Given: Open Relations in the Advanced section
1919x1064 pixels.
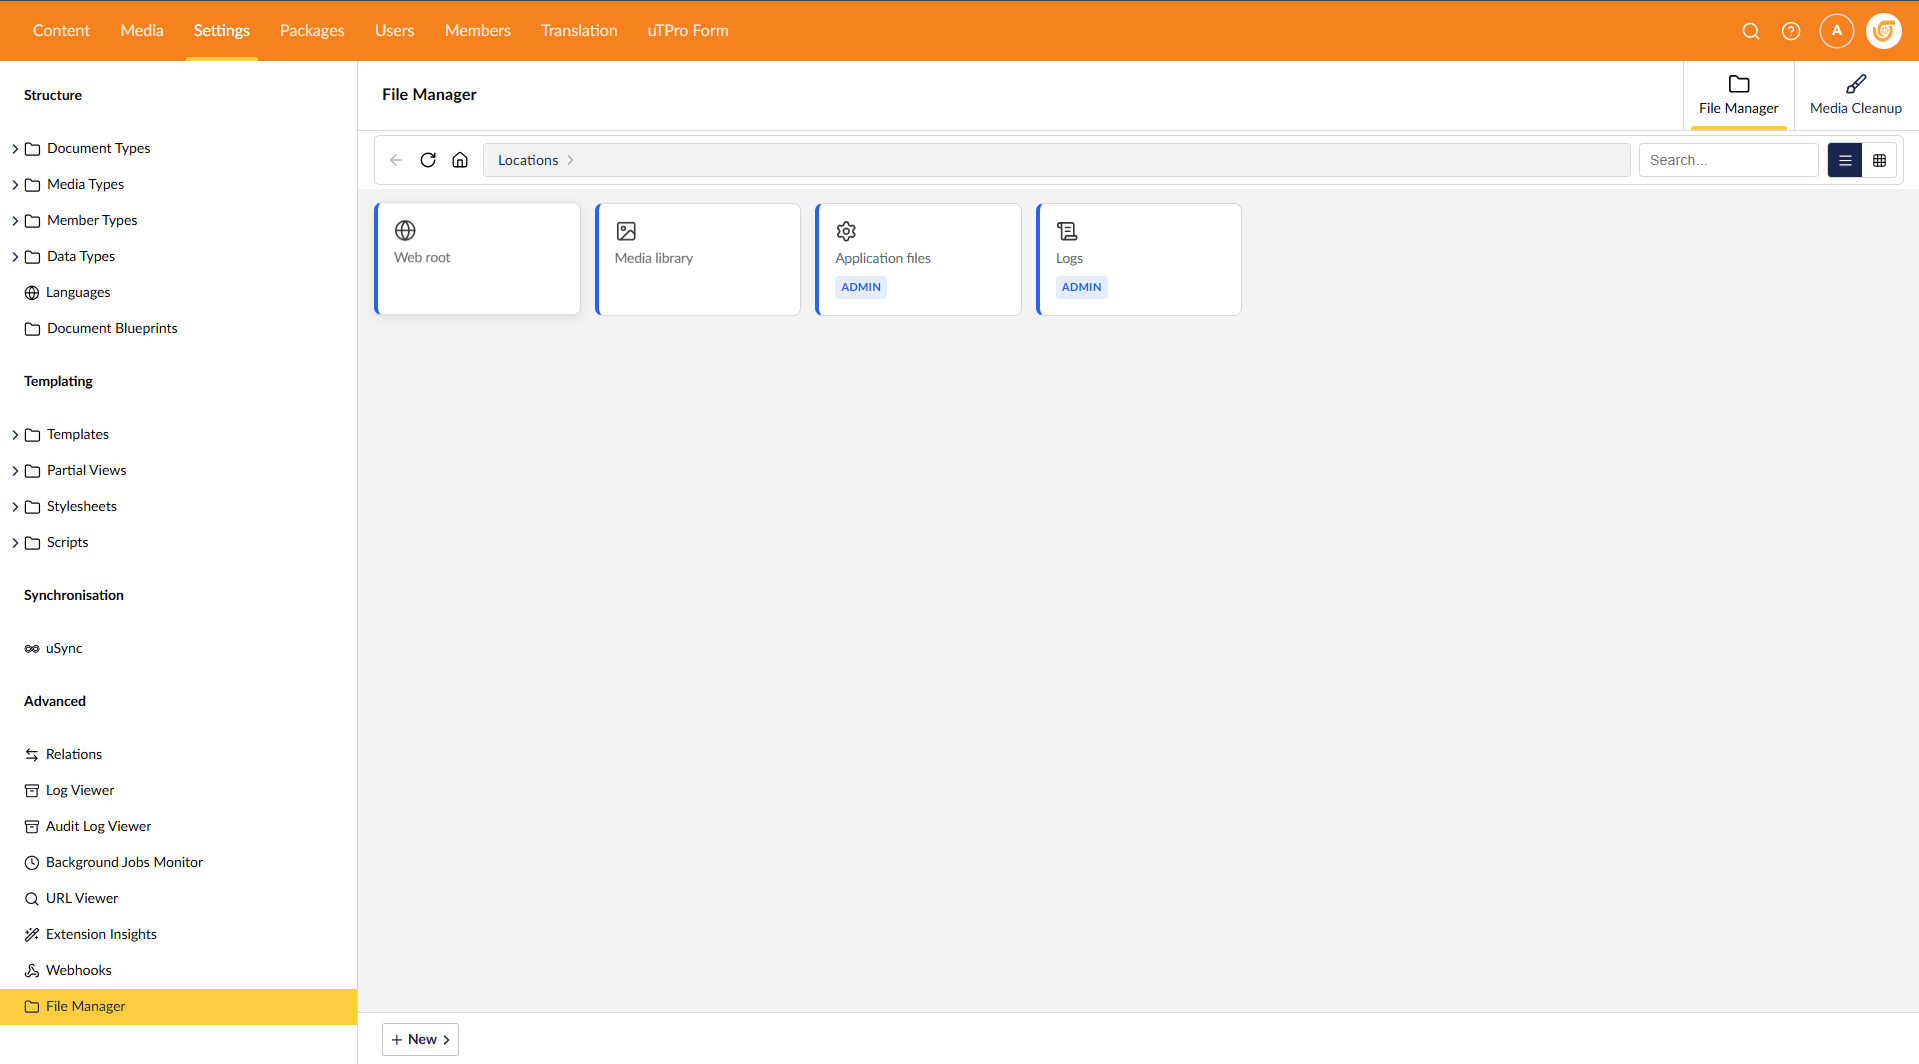Looking at the screenshot, I should (74, 754).
